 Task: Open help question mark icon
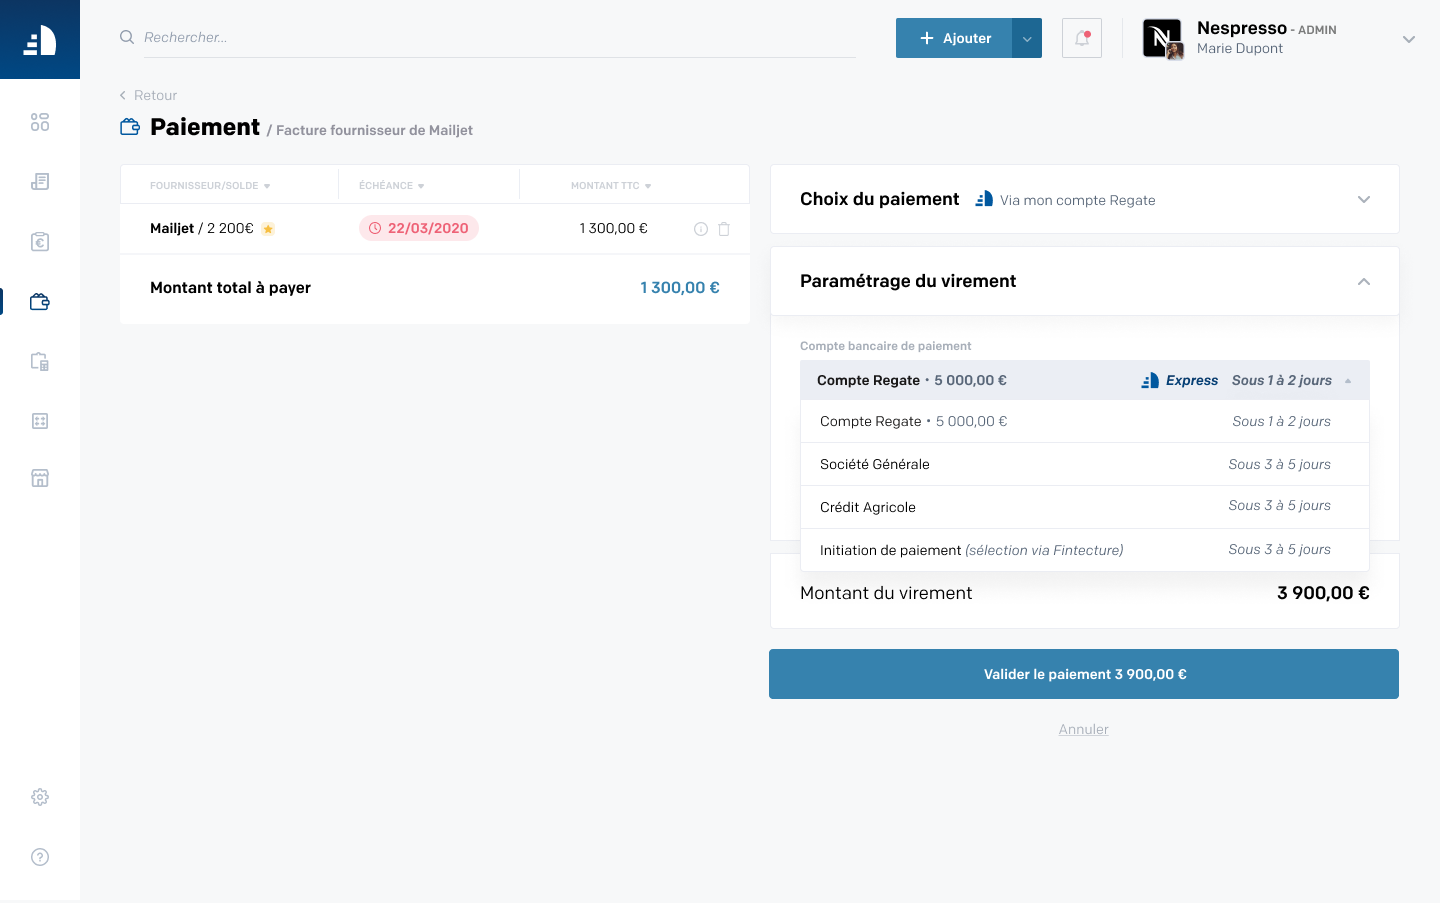coord(40,857)
